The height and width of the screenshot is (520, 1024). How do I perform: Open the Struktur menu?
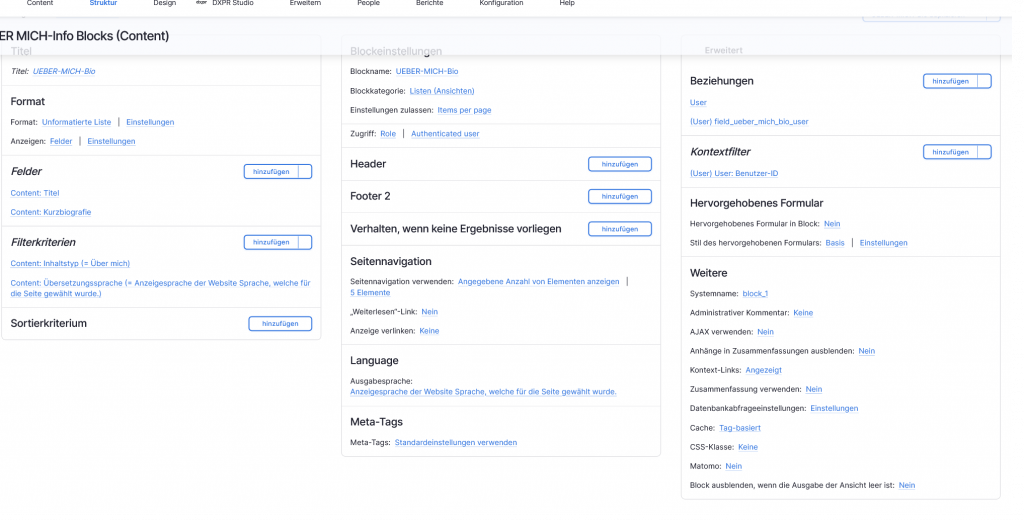click(103, 4)
